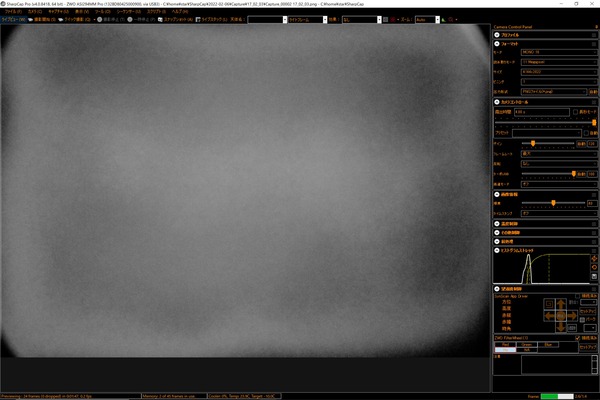The height and width of the screenshot is (400, 600).
Task: Enable the long exposure mode checkbox
Action: point(575,112)
